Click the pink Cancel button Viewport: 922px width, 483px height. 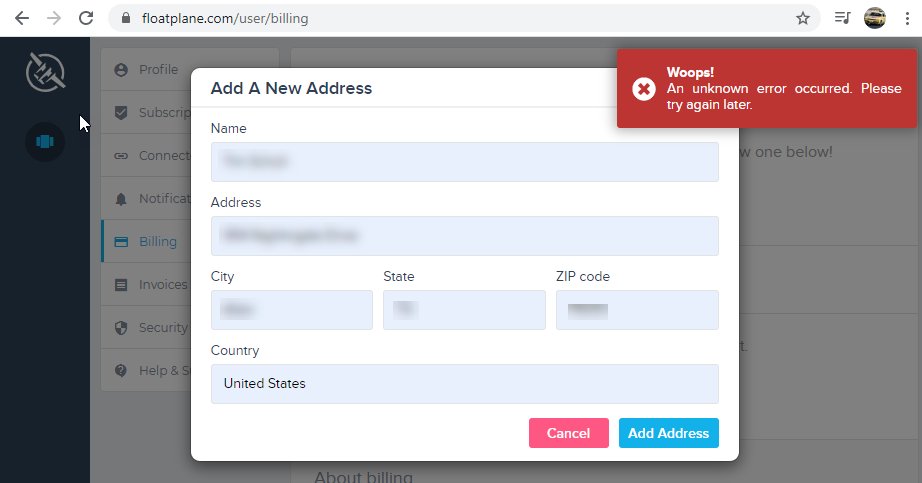(x=569, y=433)
